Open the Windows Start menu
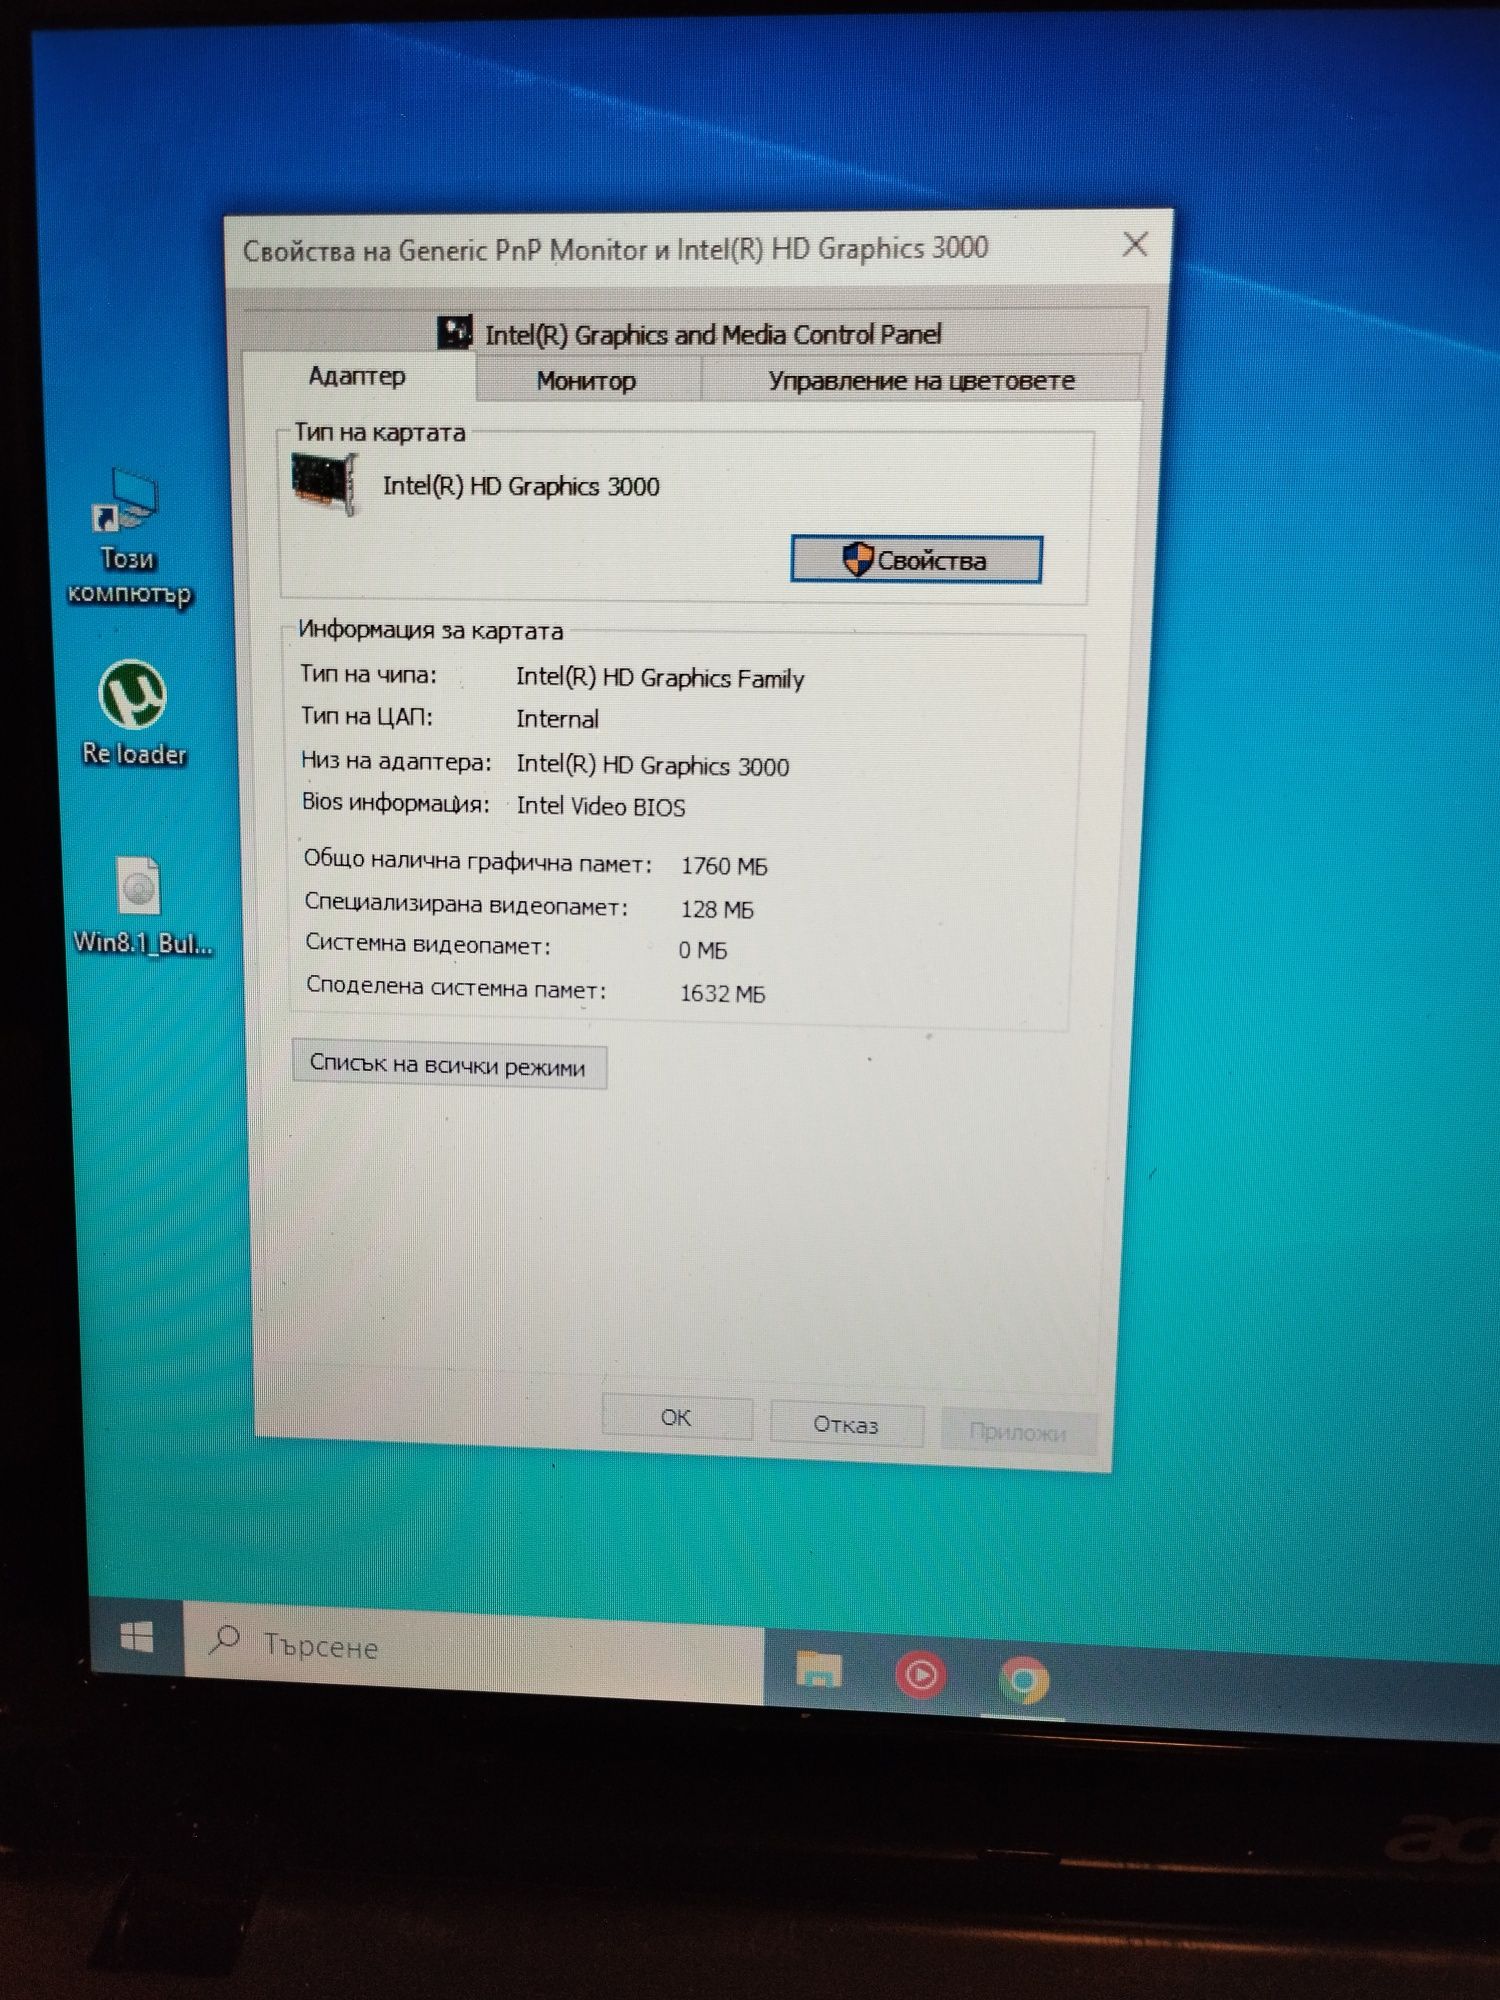The height and width of the screenshot is (2000, 1500). (x=137, y=1637)
